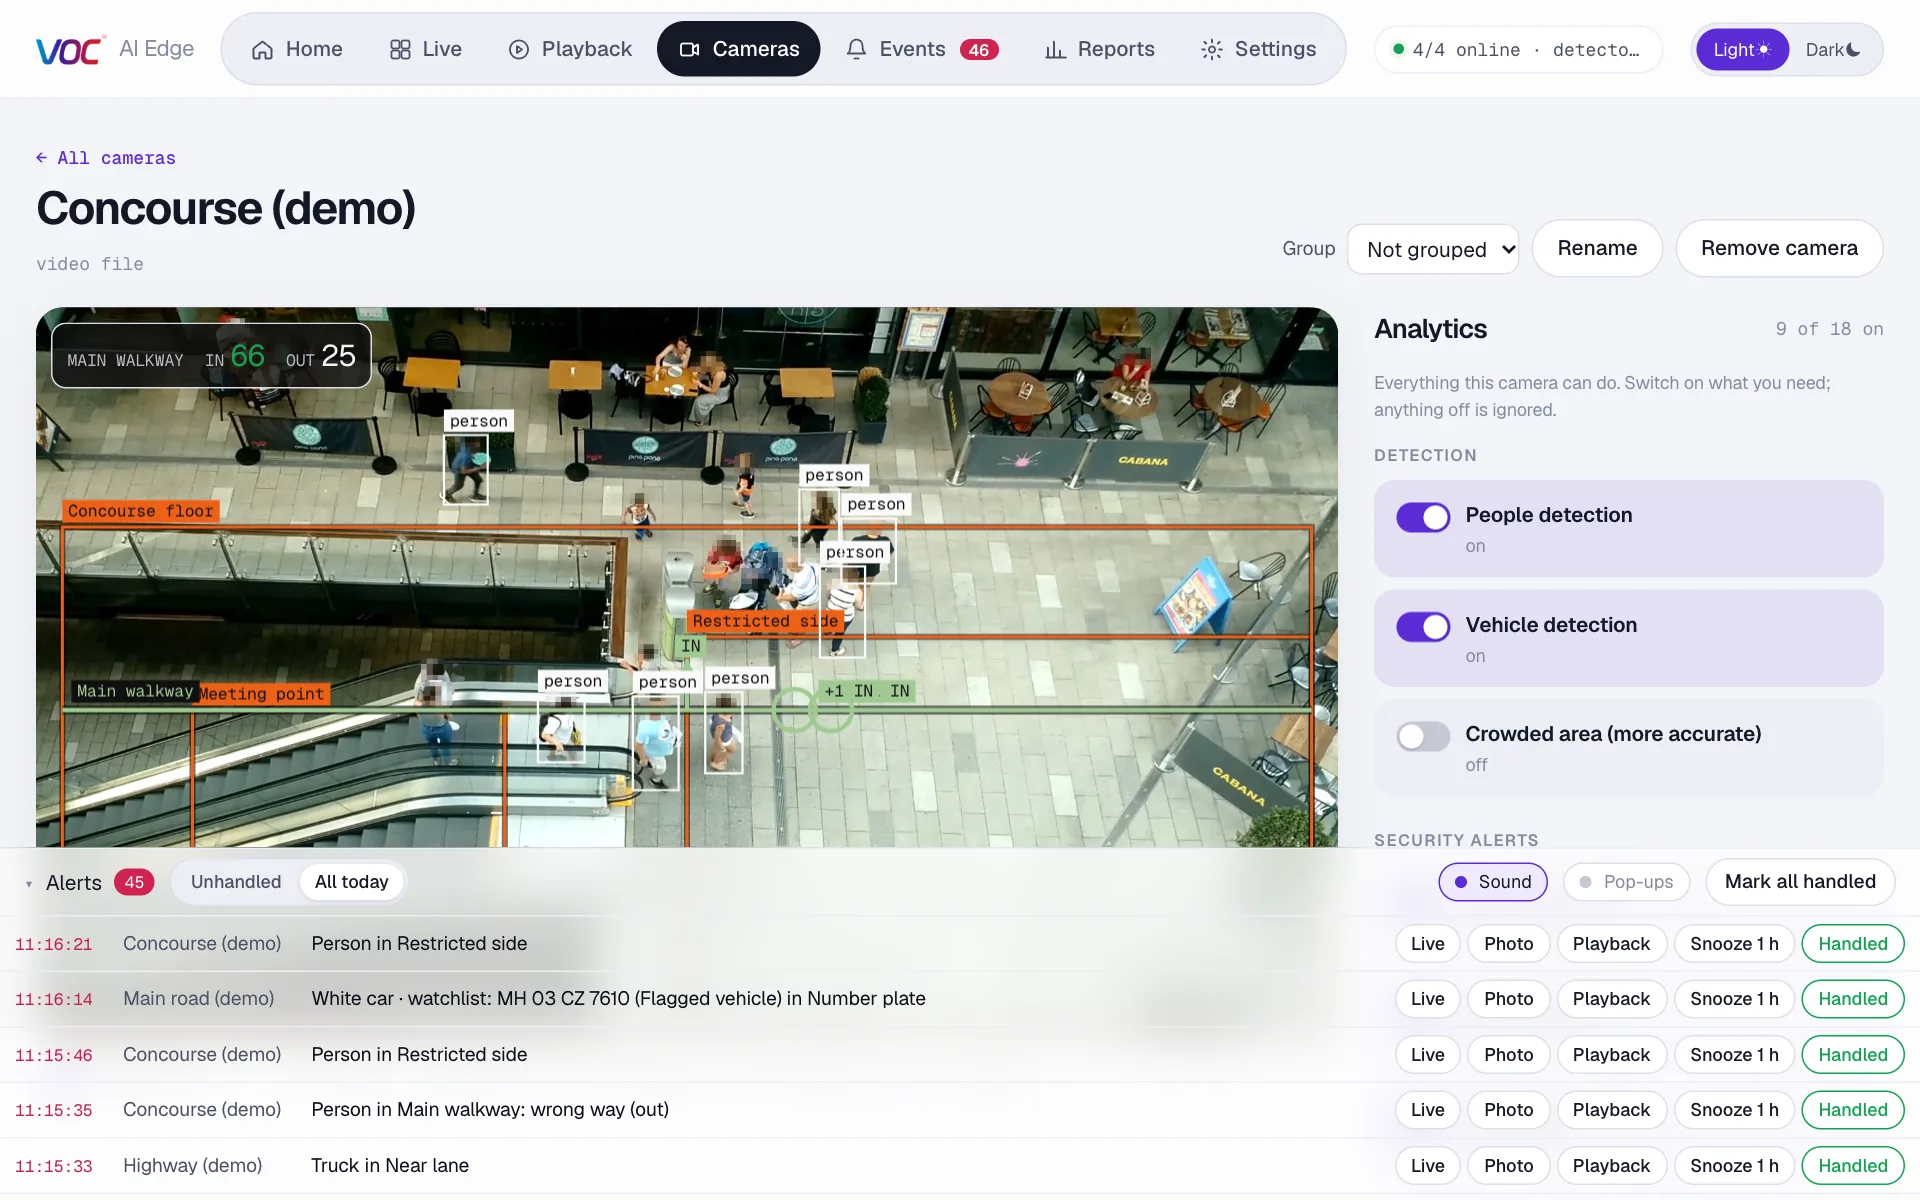
Task: Open Photo for the 11:15:33 alert
Action: [1508, 1166]
